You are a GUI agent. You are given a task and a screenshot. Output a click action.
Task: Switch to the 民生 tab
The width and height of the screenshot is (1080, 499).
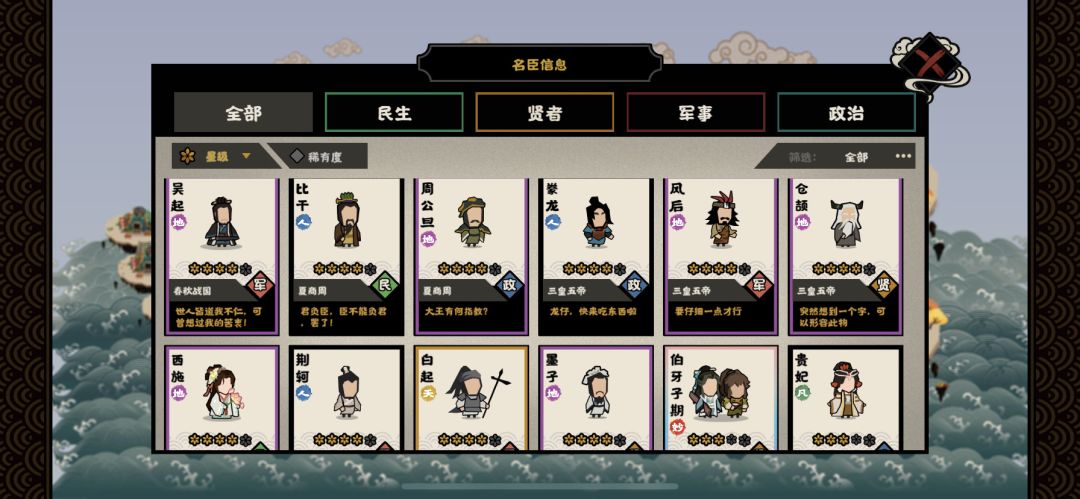pos(394,112)
